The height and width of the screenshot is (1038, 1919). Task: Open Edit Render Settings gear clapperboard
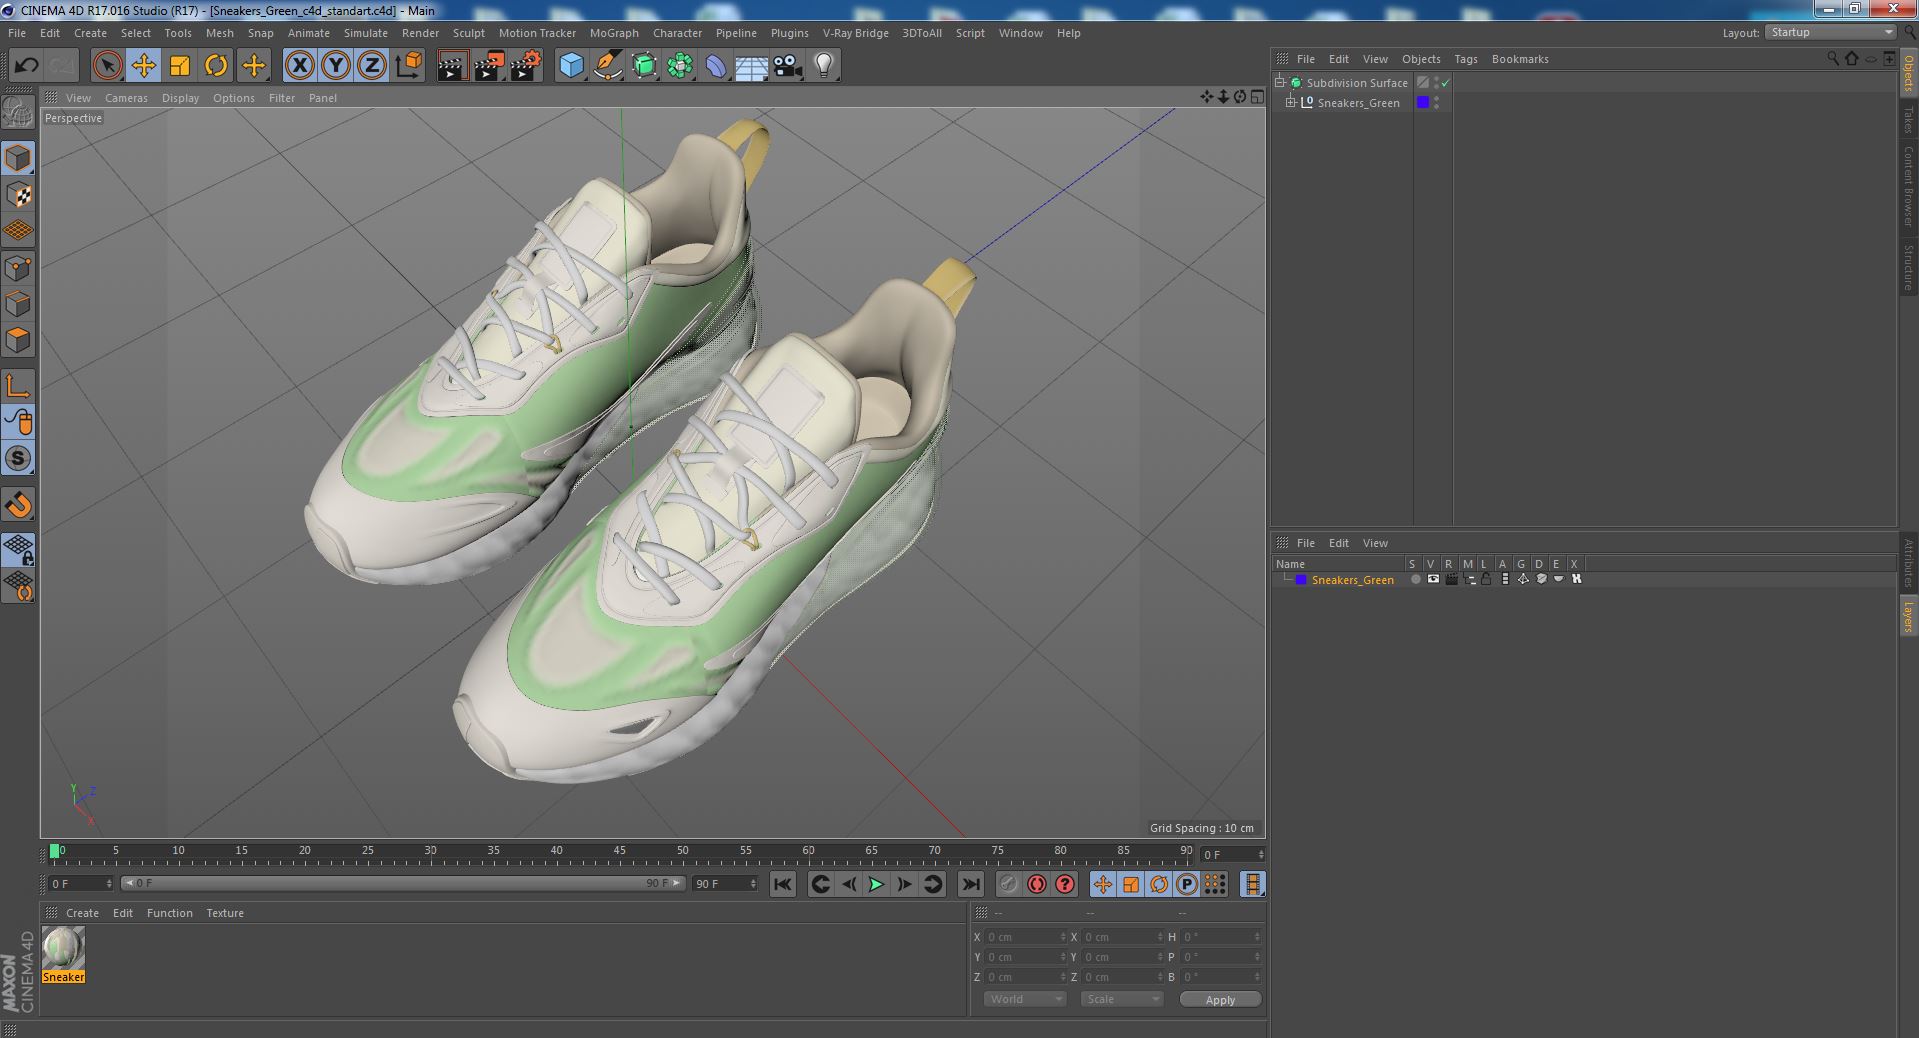pyautogui.click(x=526, y=66)
